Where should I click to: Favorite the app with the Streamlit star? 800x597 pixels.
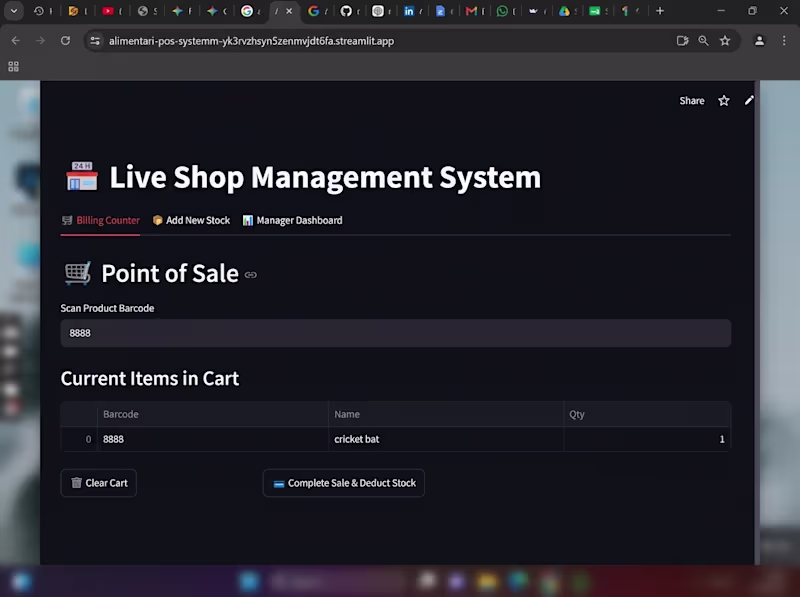[723, 101]
